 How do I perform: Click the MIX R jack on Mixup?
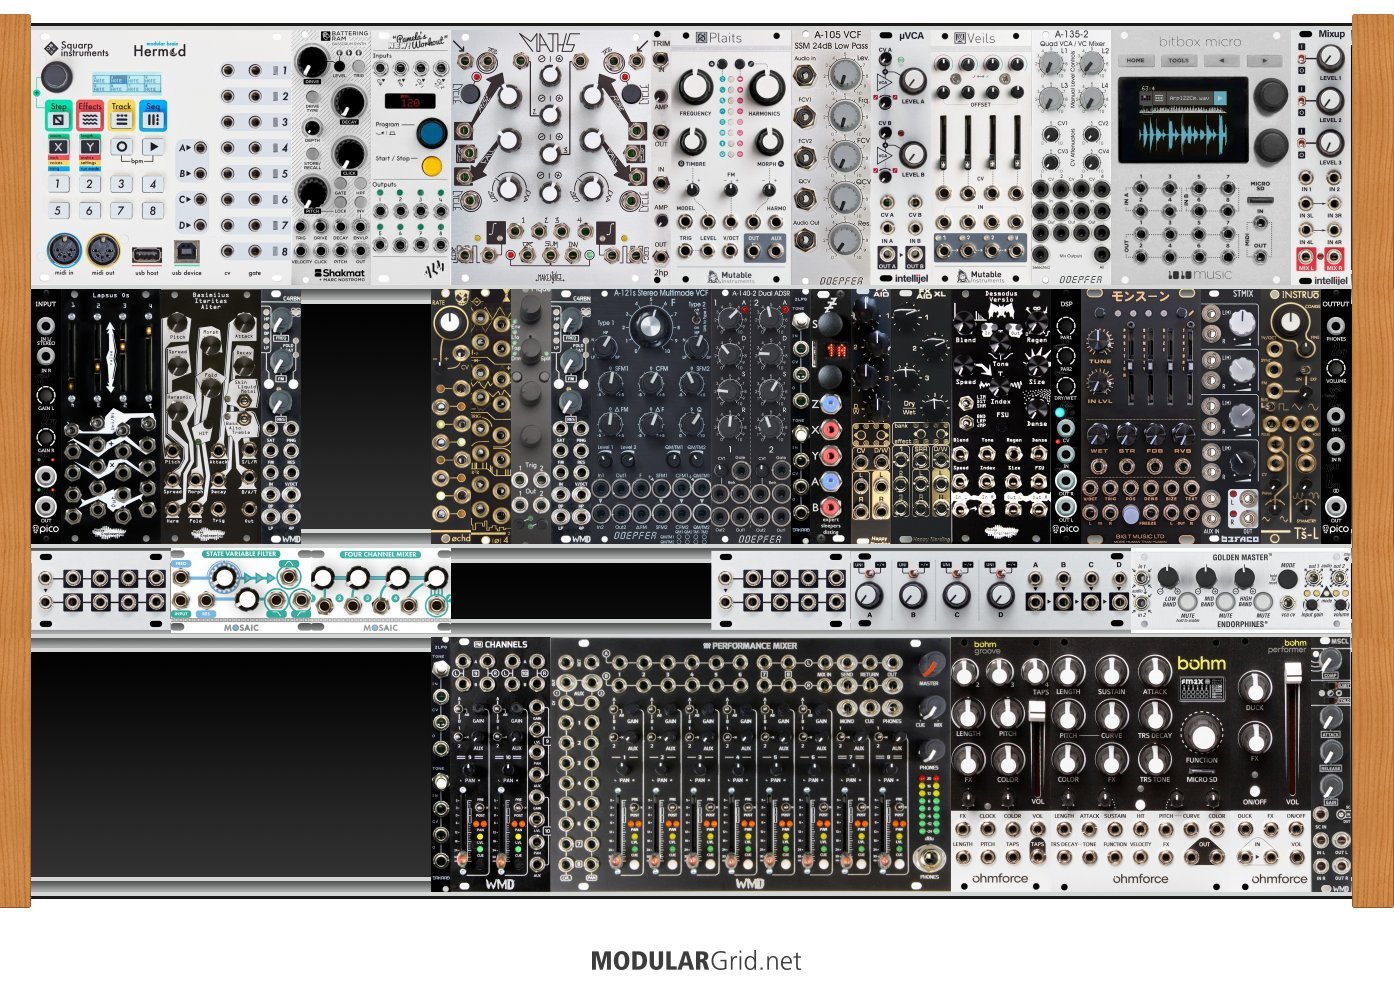coord(1334,259)
